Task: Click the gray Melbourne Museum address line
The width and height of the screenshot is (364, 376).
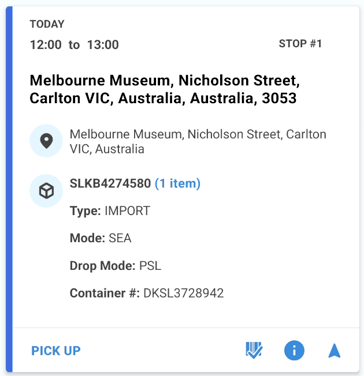Action: click(x=198, y=141)
